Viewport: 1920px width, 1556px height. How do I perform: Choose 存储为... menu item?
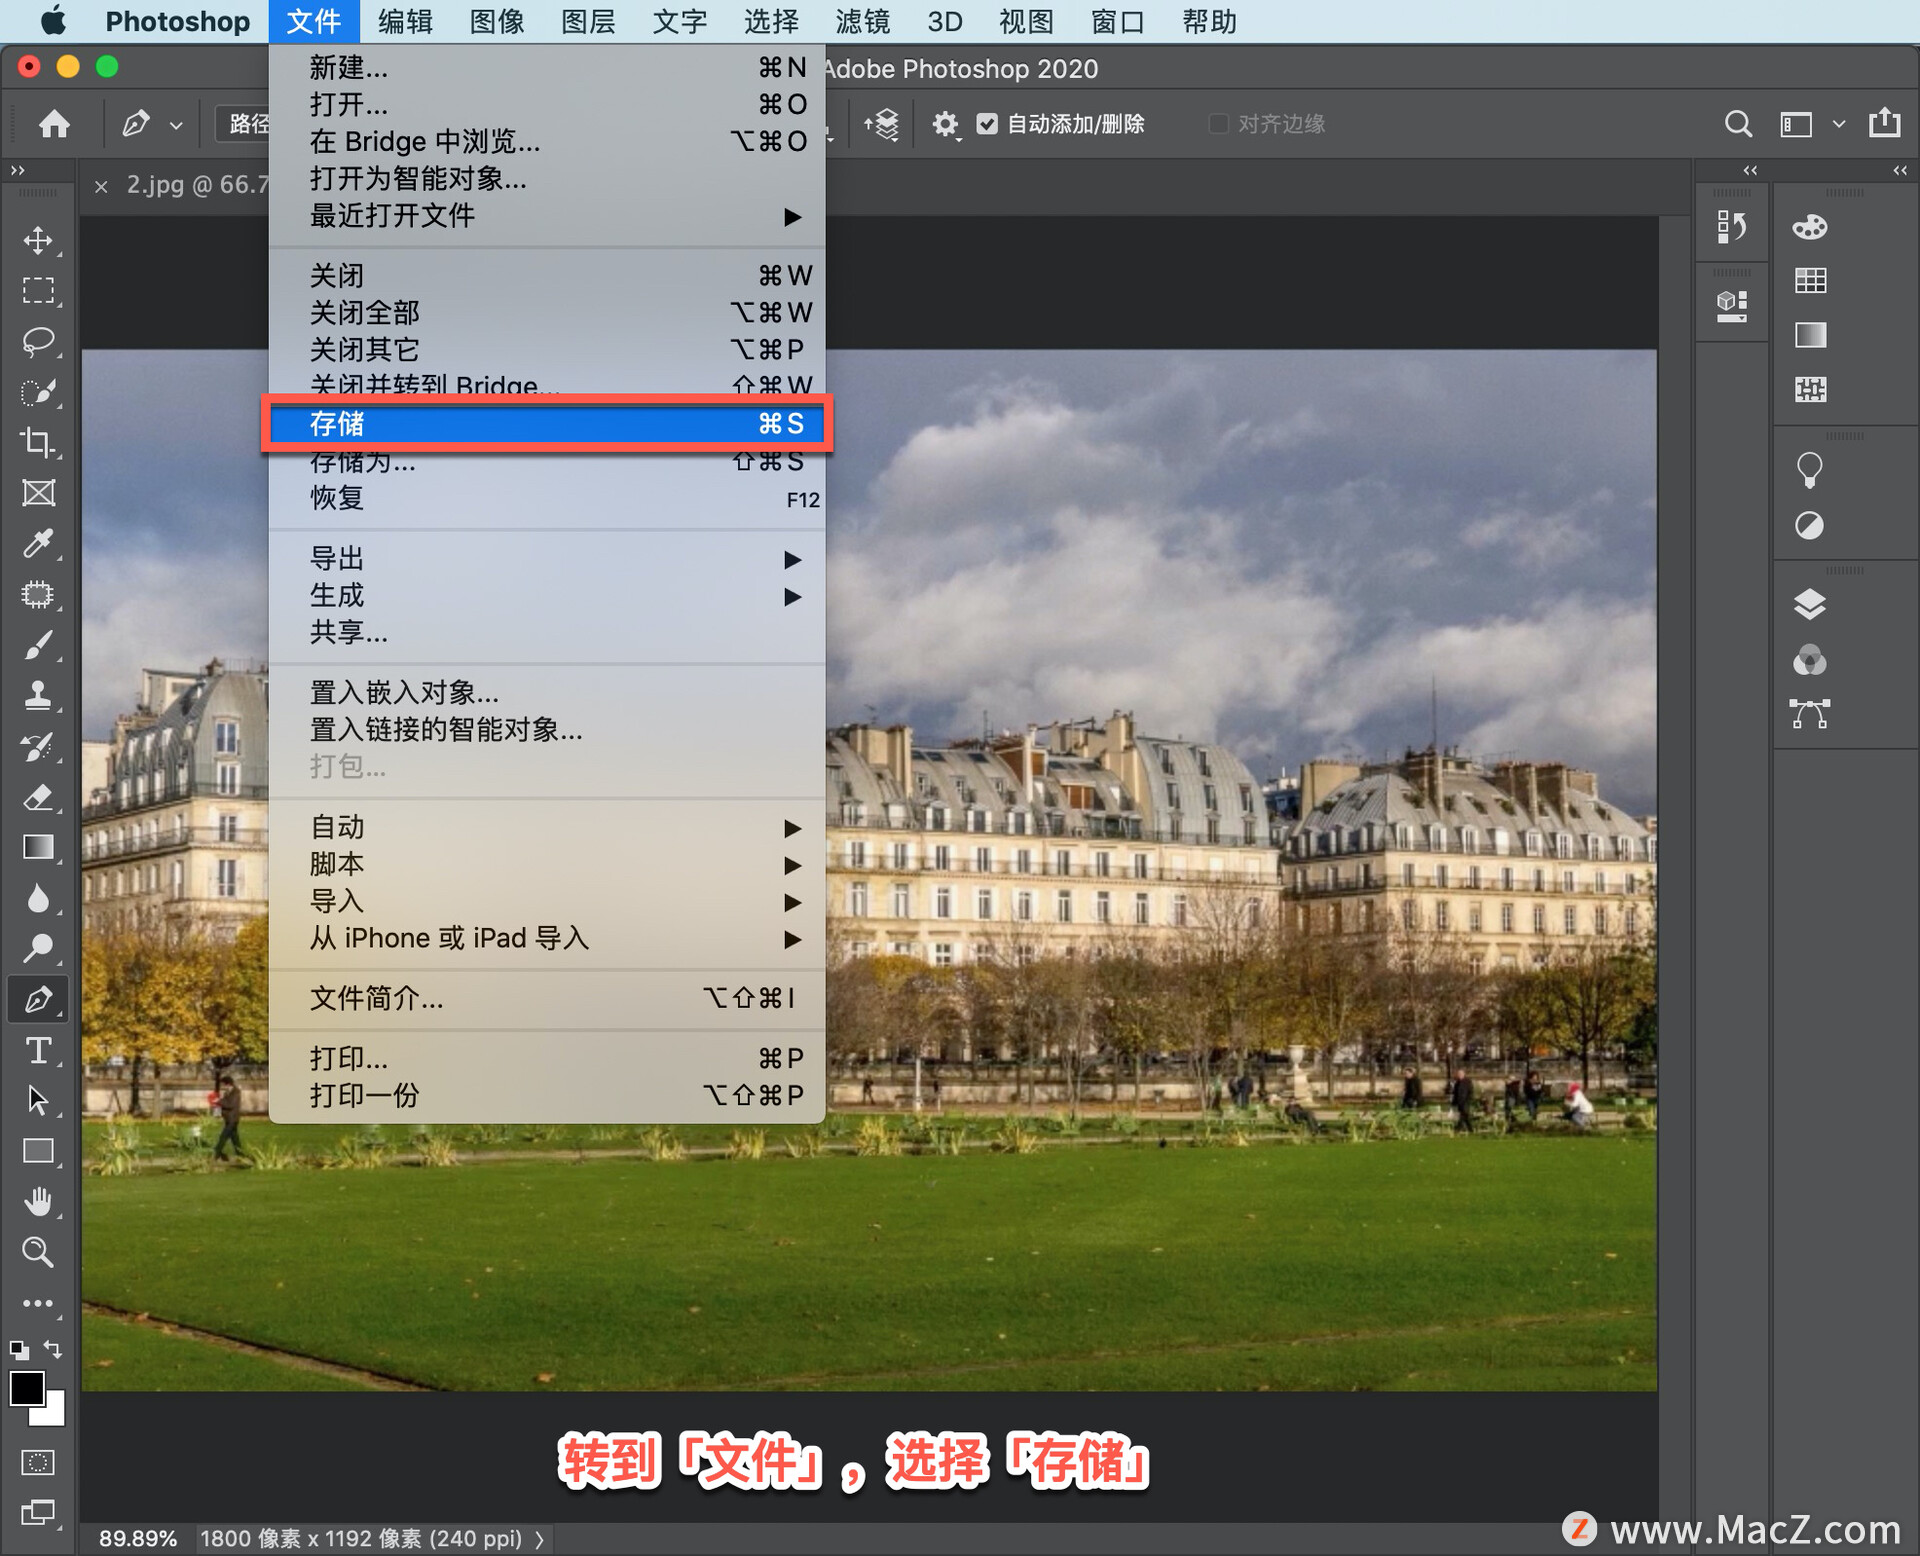click(x=547, y=462)
